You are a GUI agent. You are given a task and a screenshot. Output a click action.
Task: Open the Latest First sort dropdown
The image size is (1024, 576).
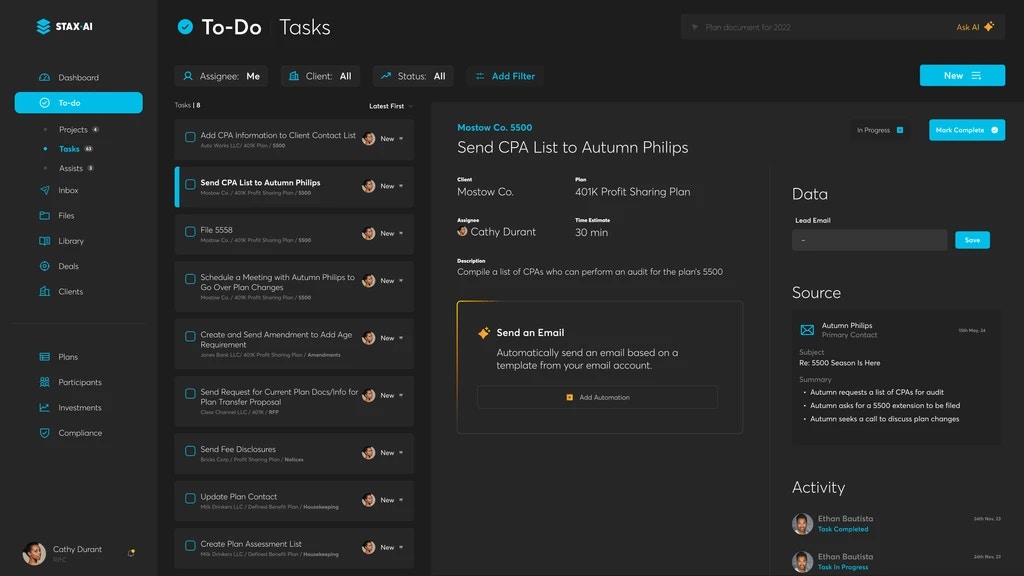[x=390, y=106]
